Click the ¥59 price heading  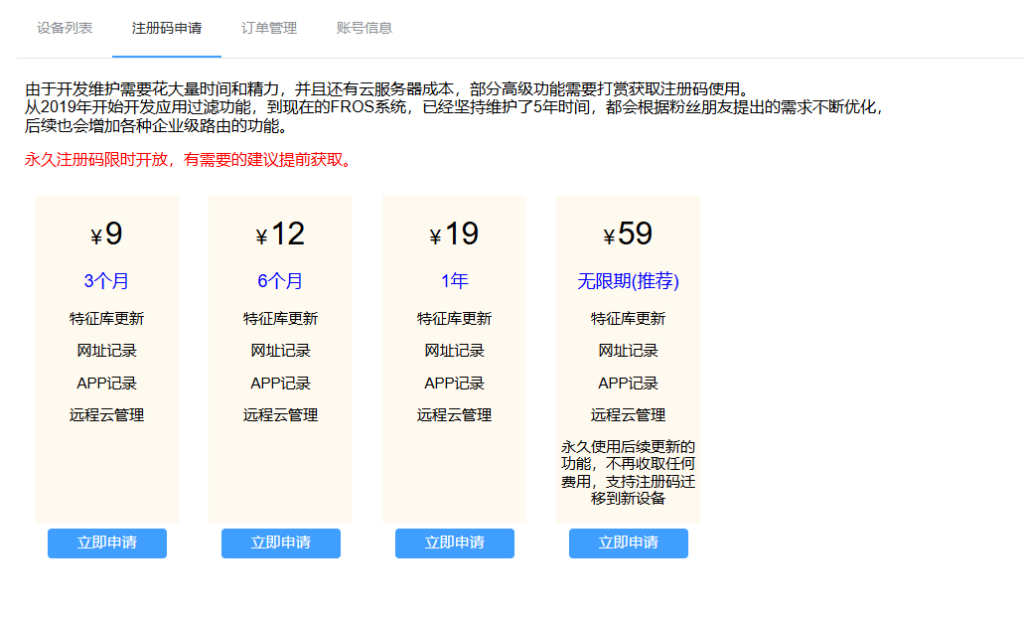(628, 234)
